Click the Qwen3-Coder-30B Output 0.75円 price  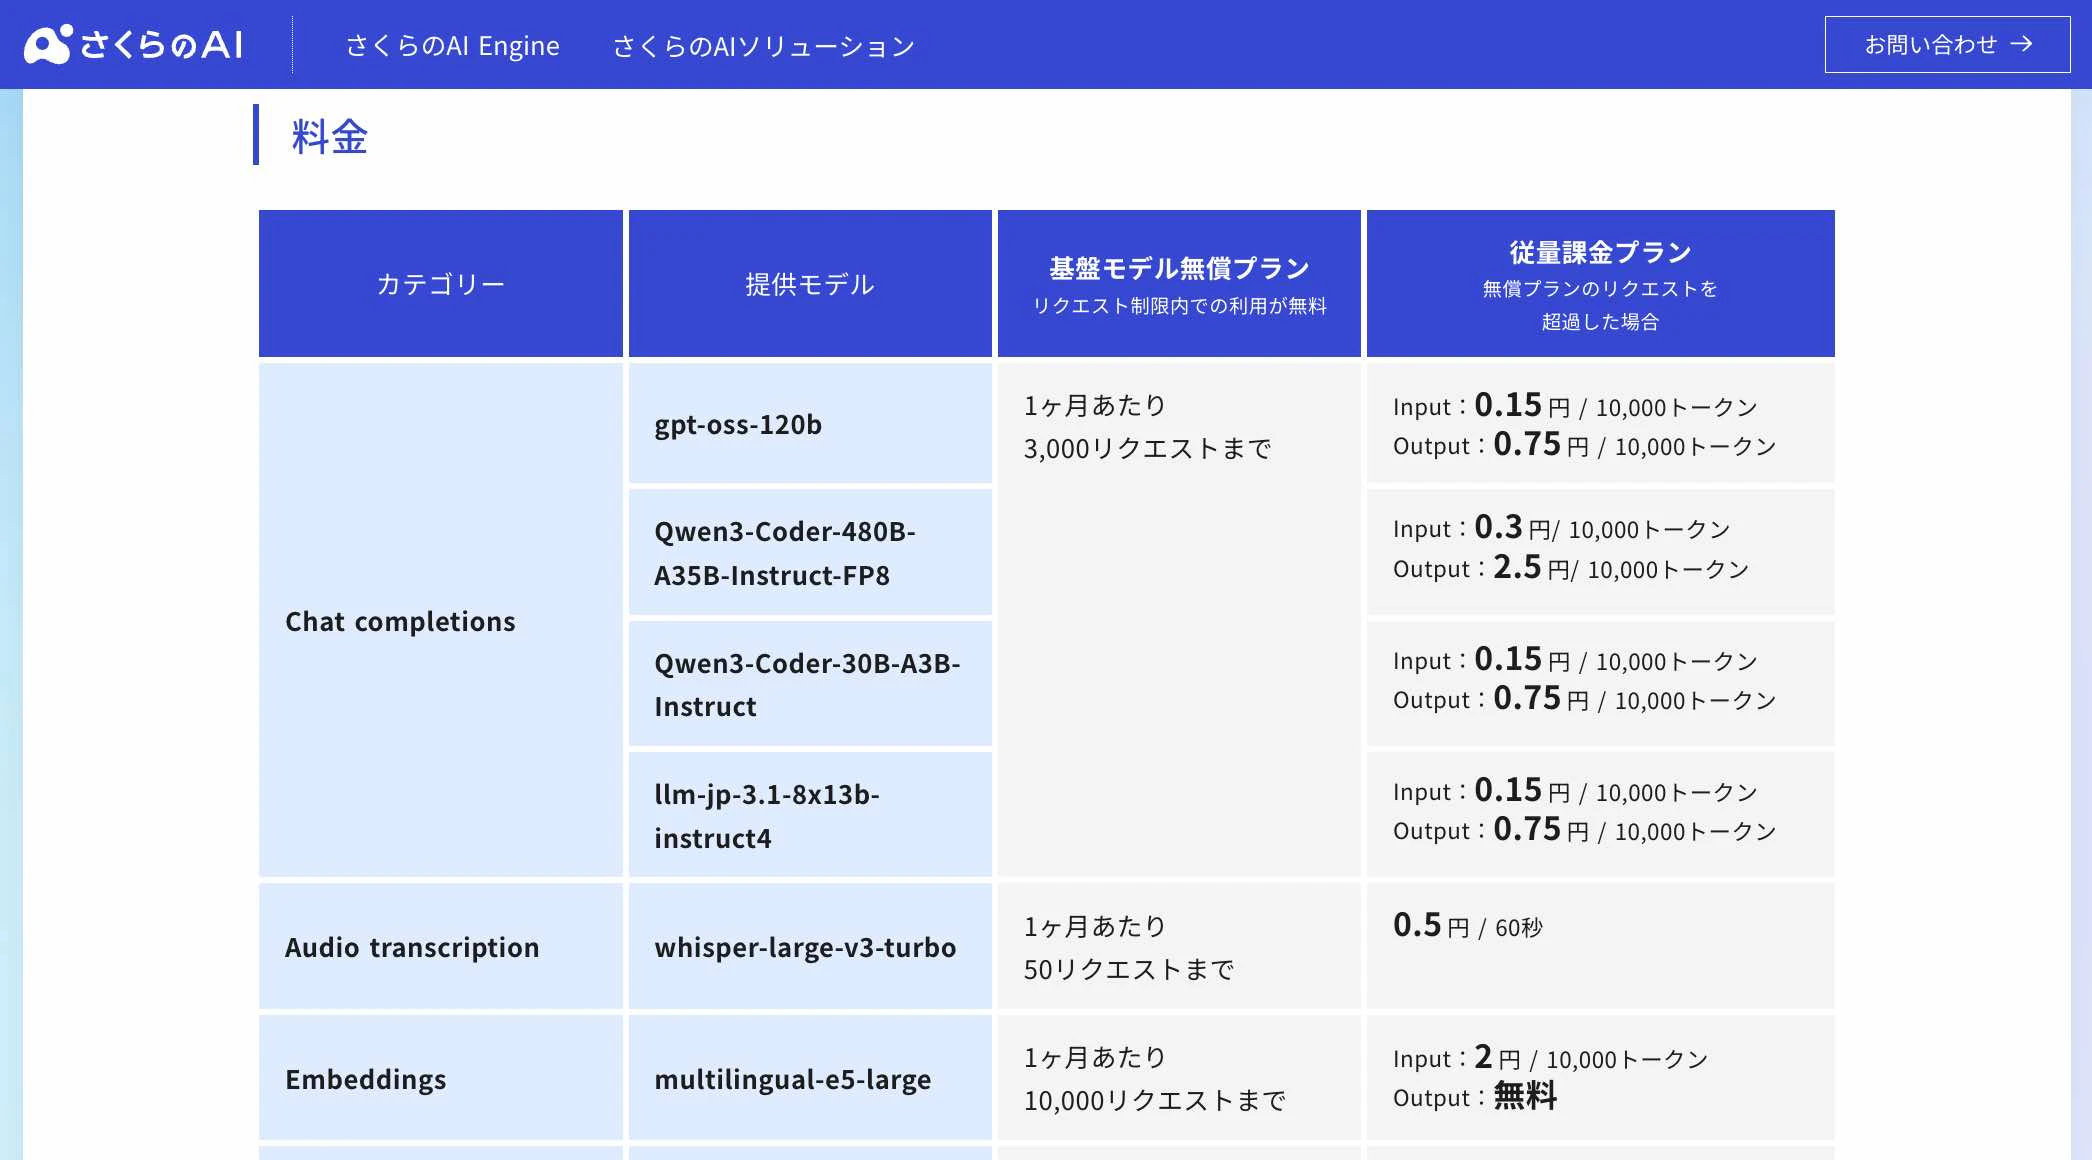coord(1585,698)
